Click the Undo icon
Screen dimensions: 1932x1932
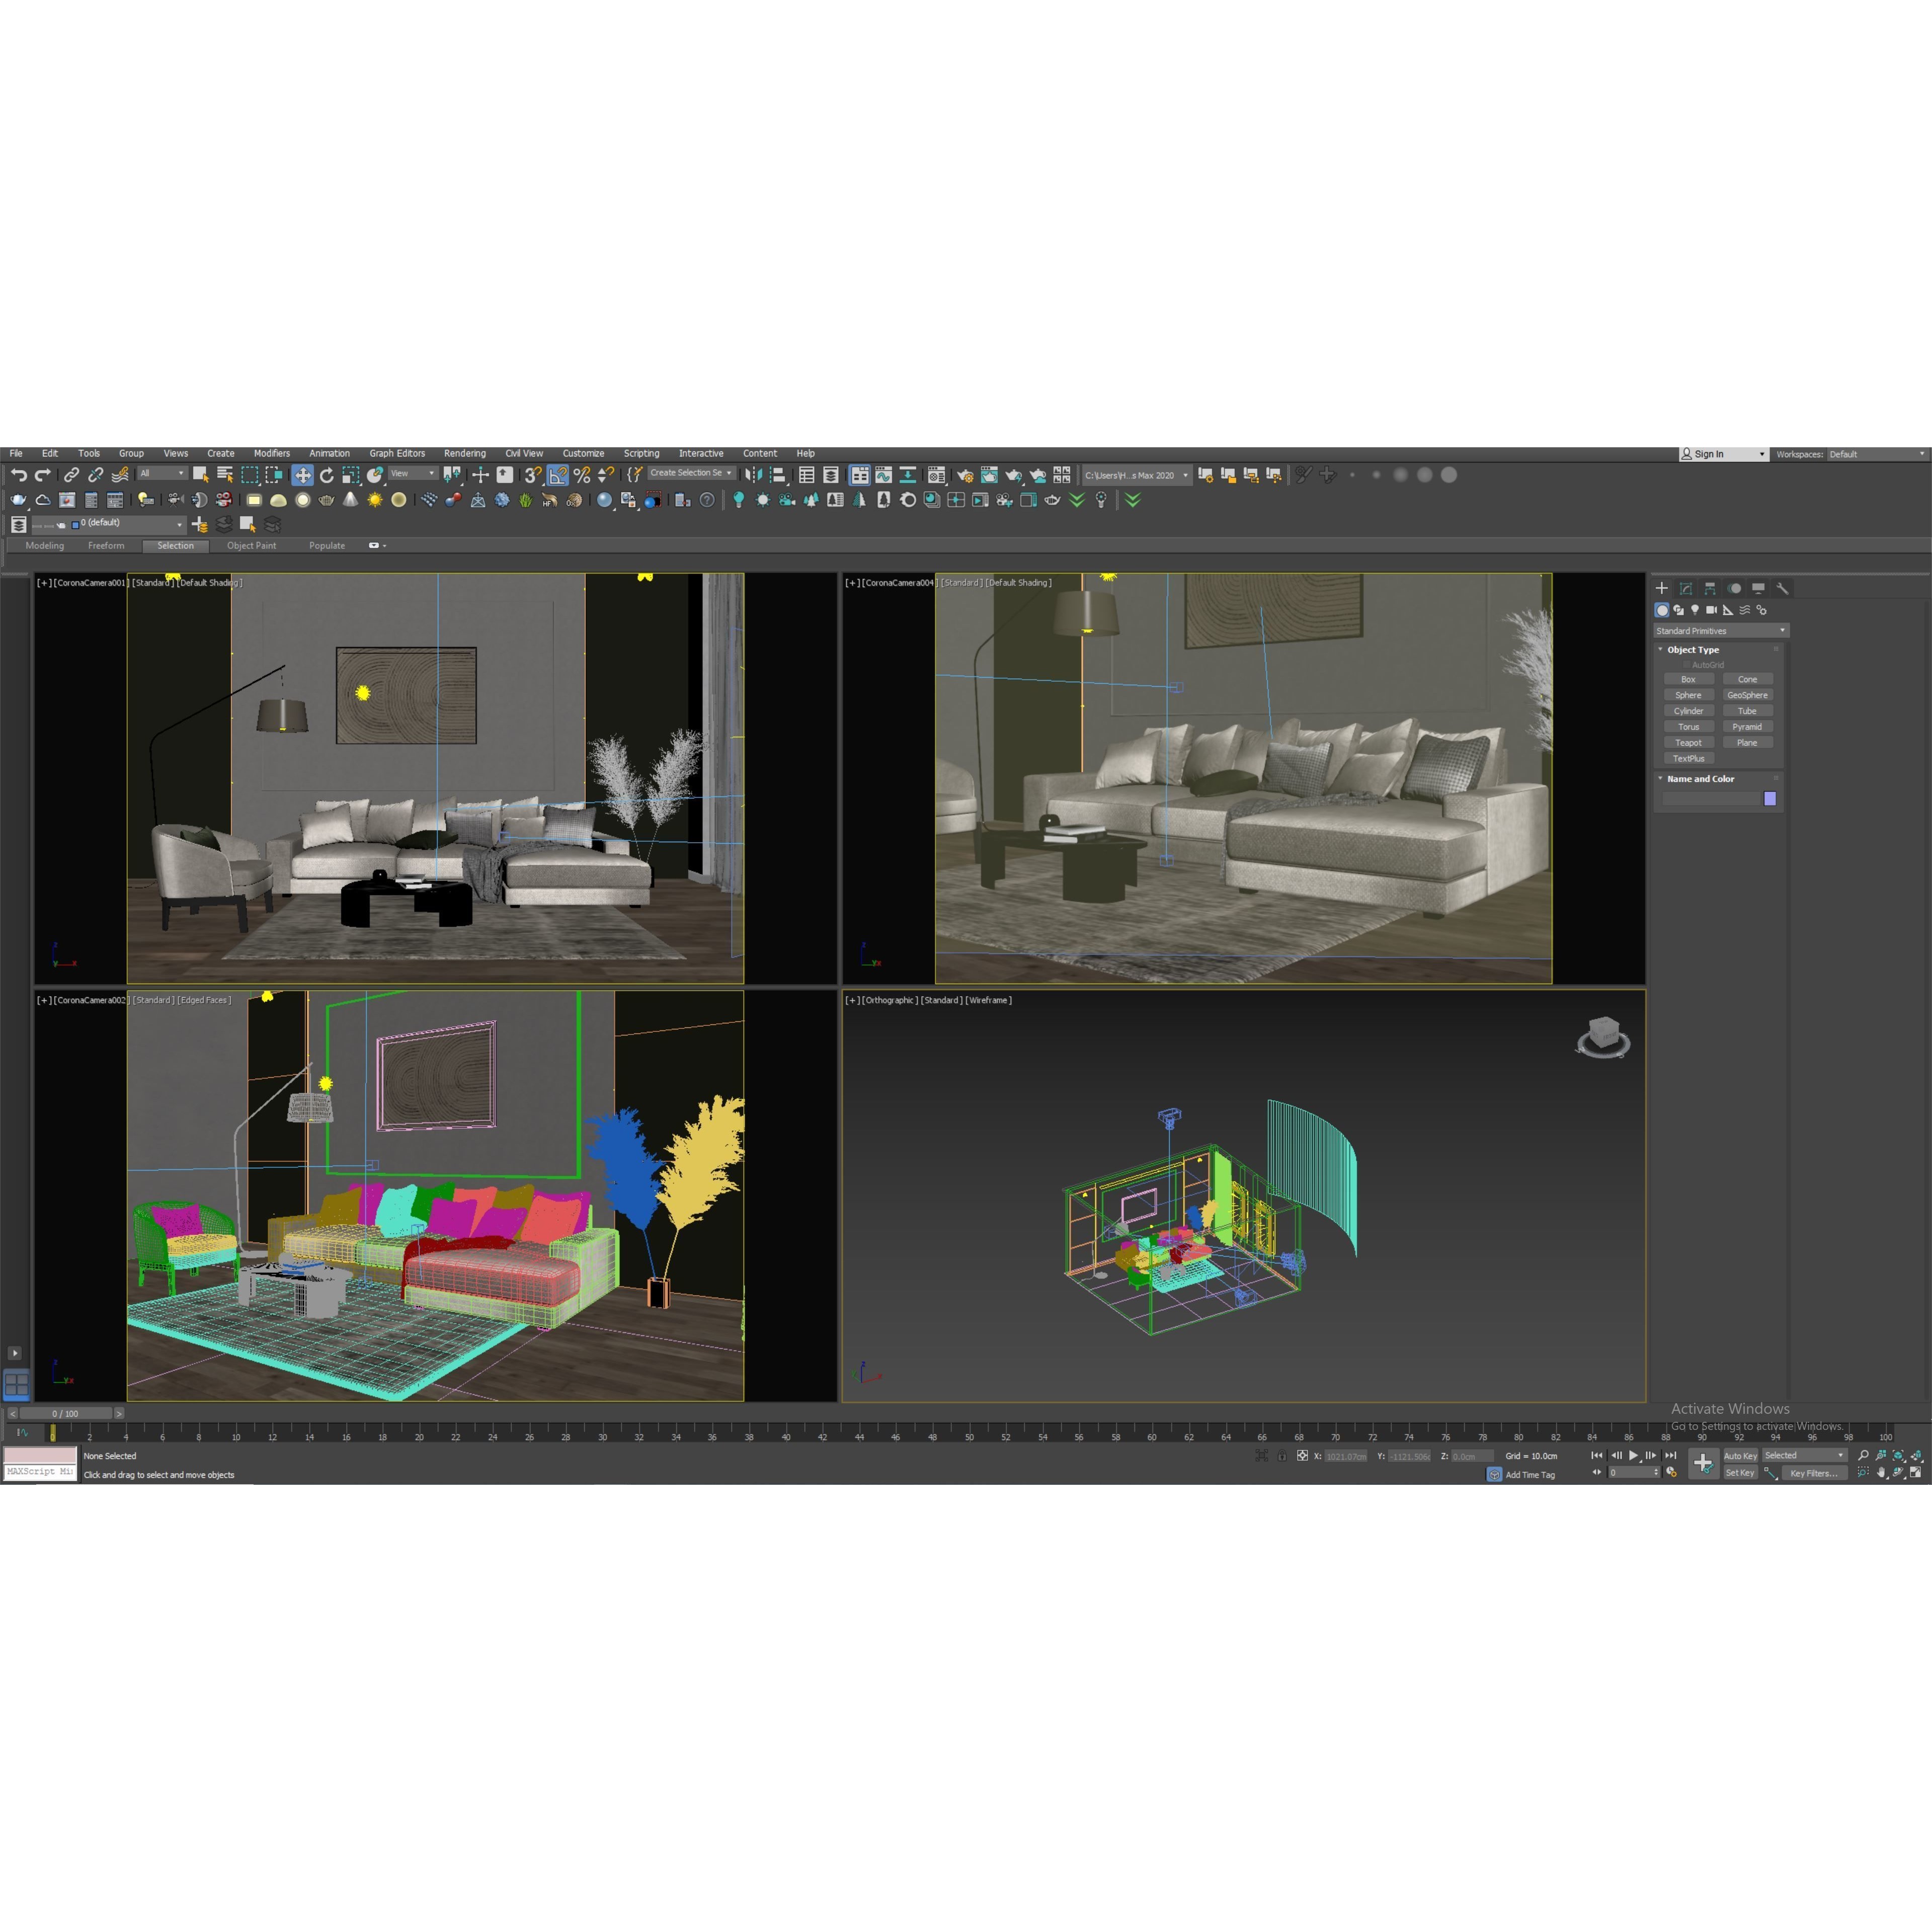[20, 476]
